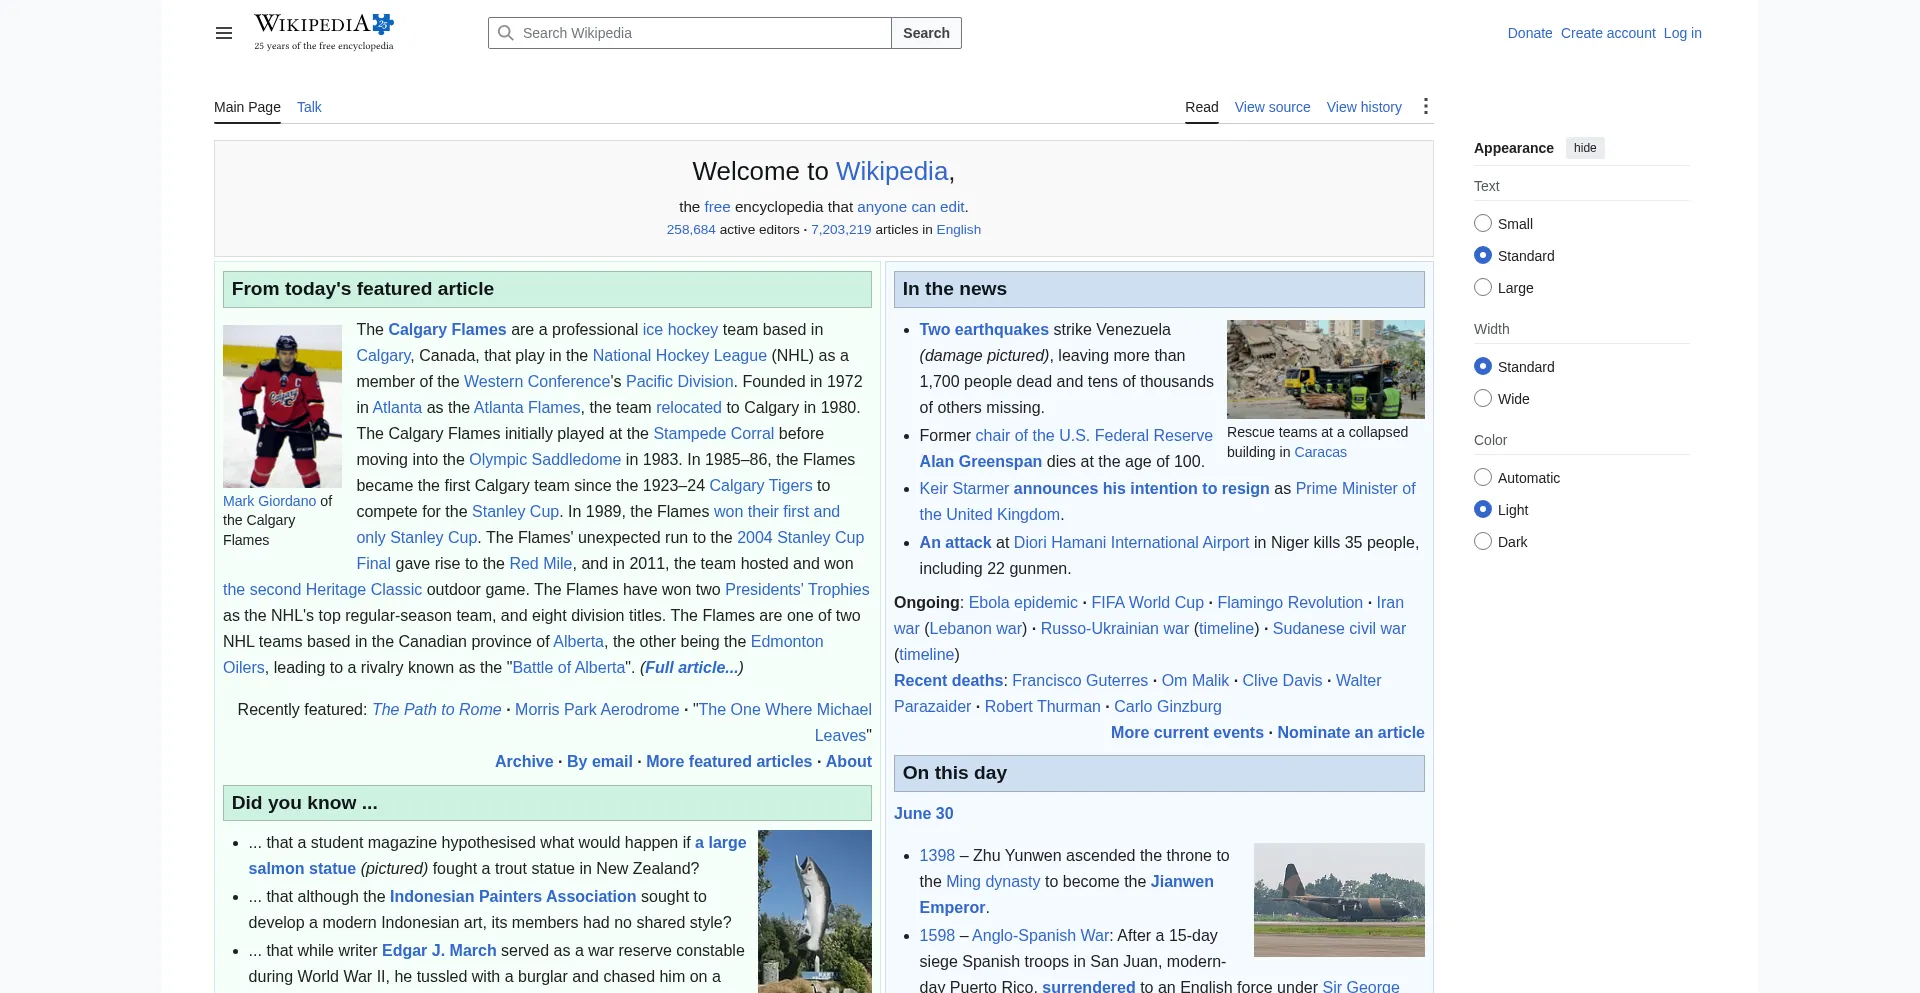This screenshot has height=993, width=1920.
Task: Open the 7,203,219 articles count link
Action: tap(841, 230)
